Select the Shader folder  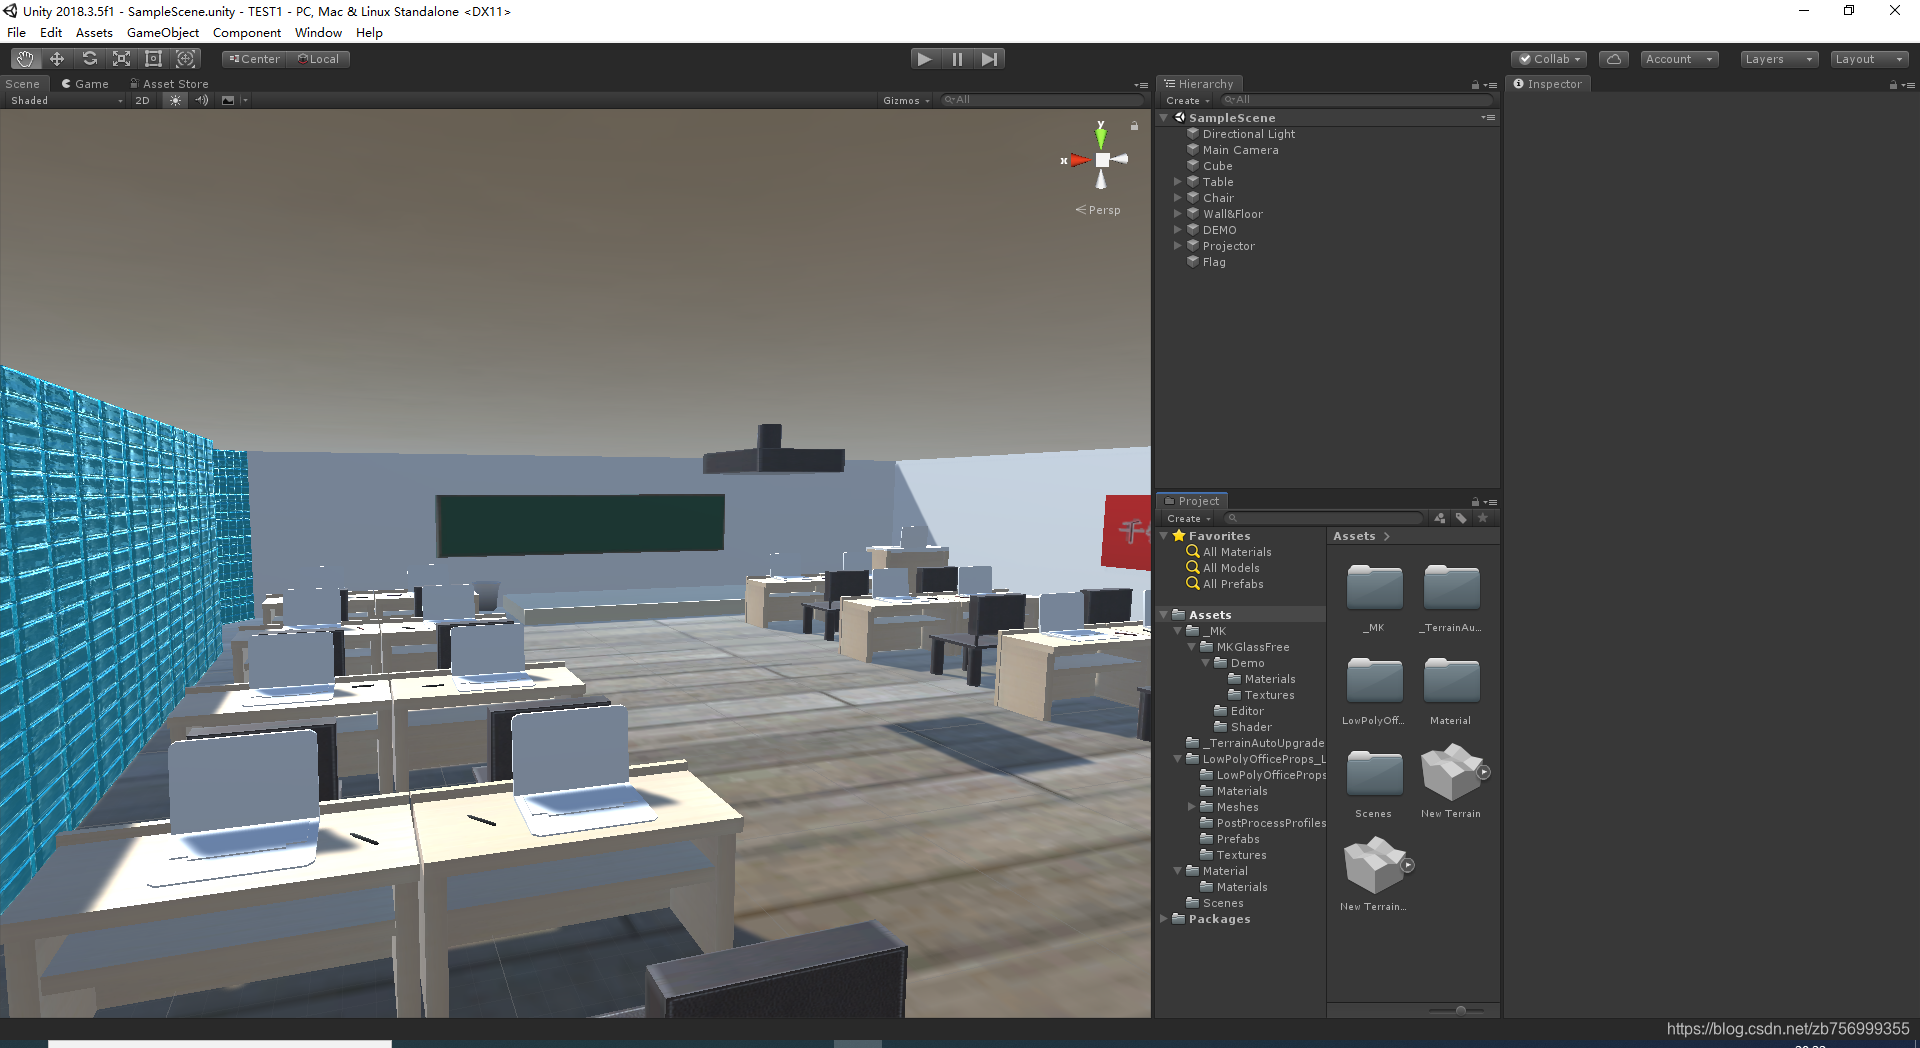(x=1251, y=727)
